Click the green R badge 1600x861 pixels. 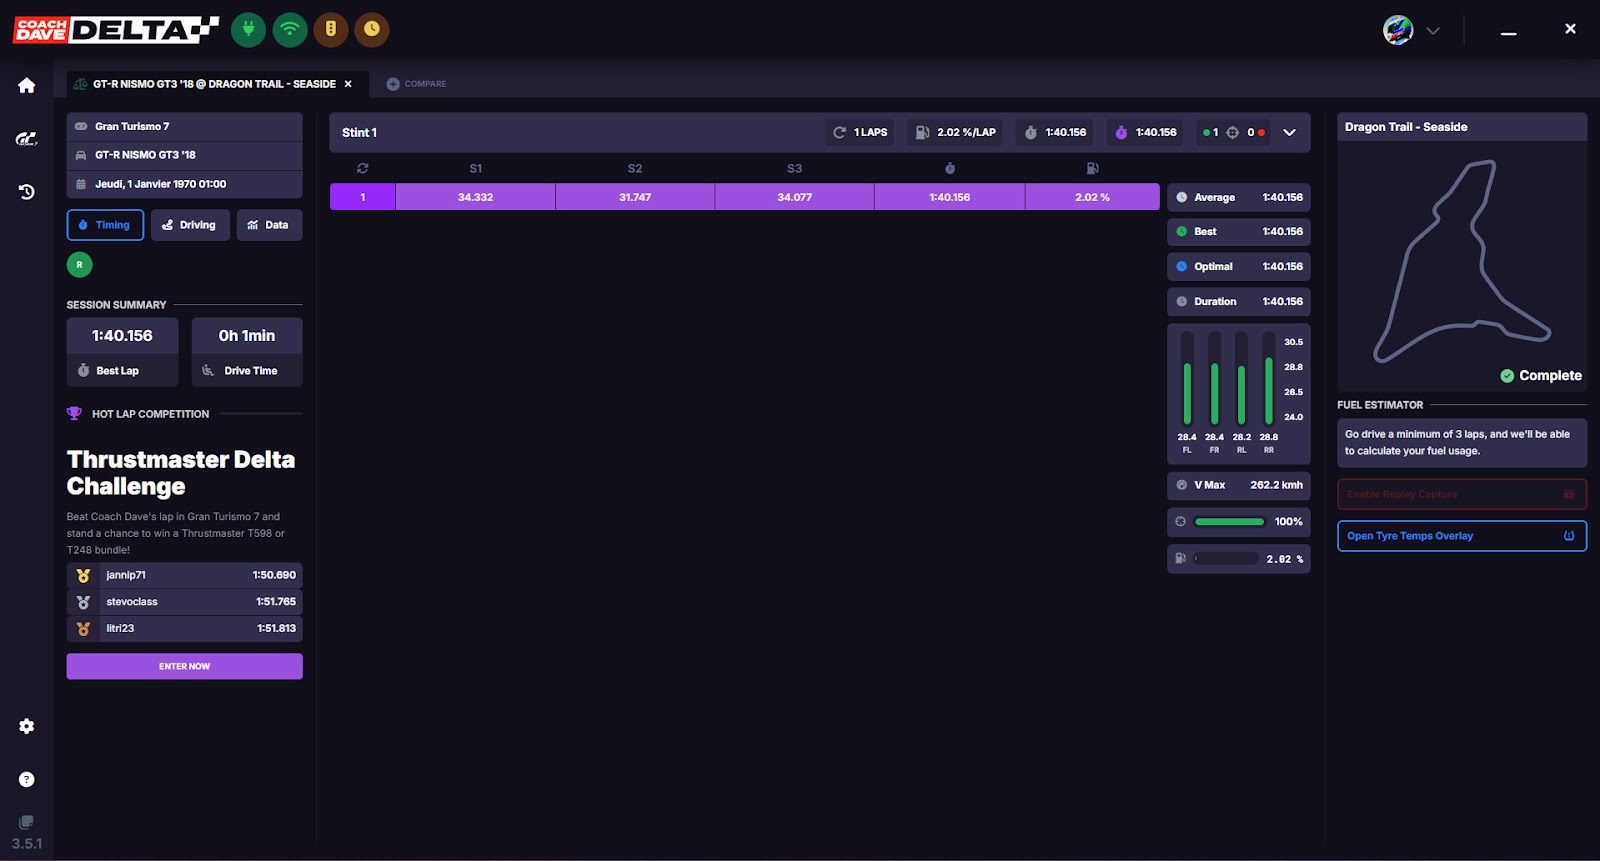coord(80,265)
